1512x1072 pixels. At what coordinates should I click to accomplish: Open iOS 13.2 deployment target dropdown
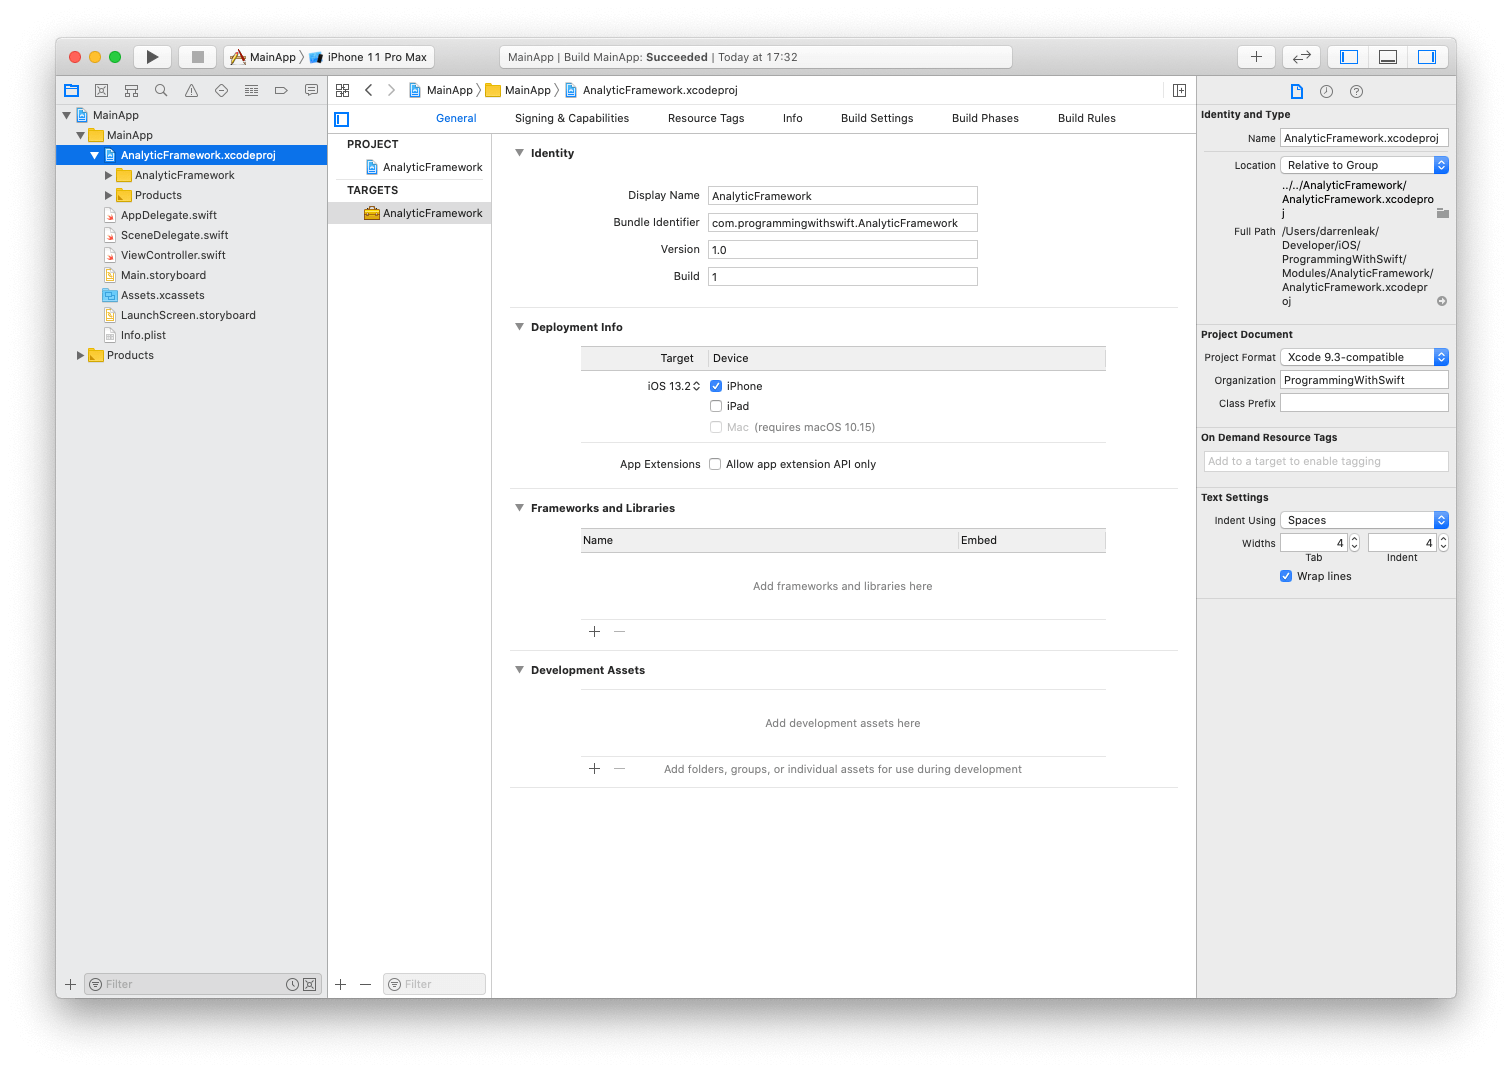click(674, 386)
